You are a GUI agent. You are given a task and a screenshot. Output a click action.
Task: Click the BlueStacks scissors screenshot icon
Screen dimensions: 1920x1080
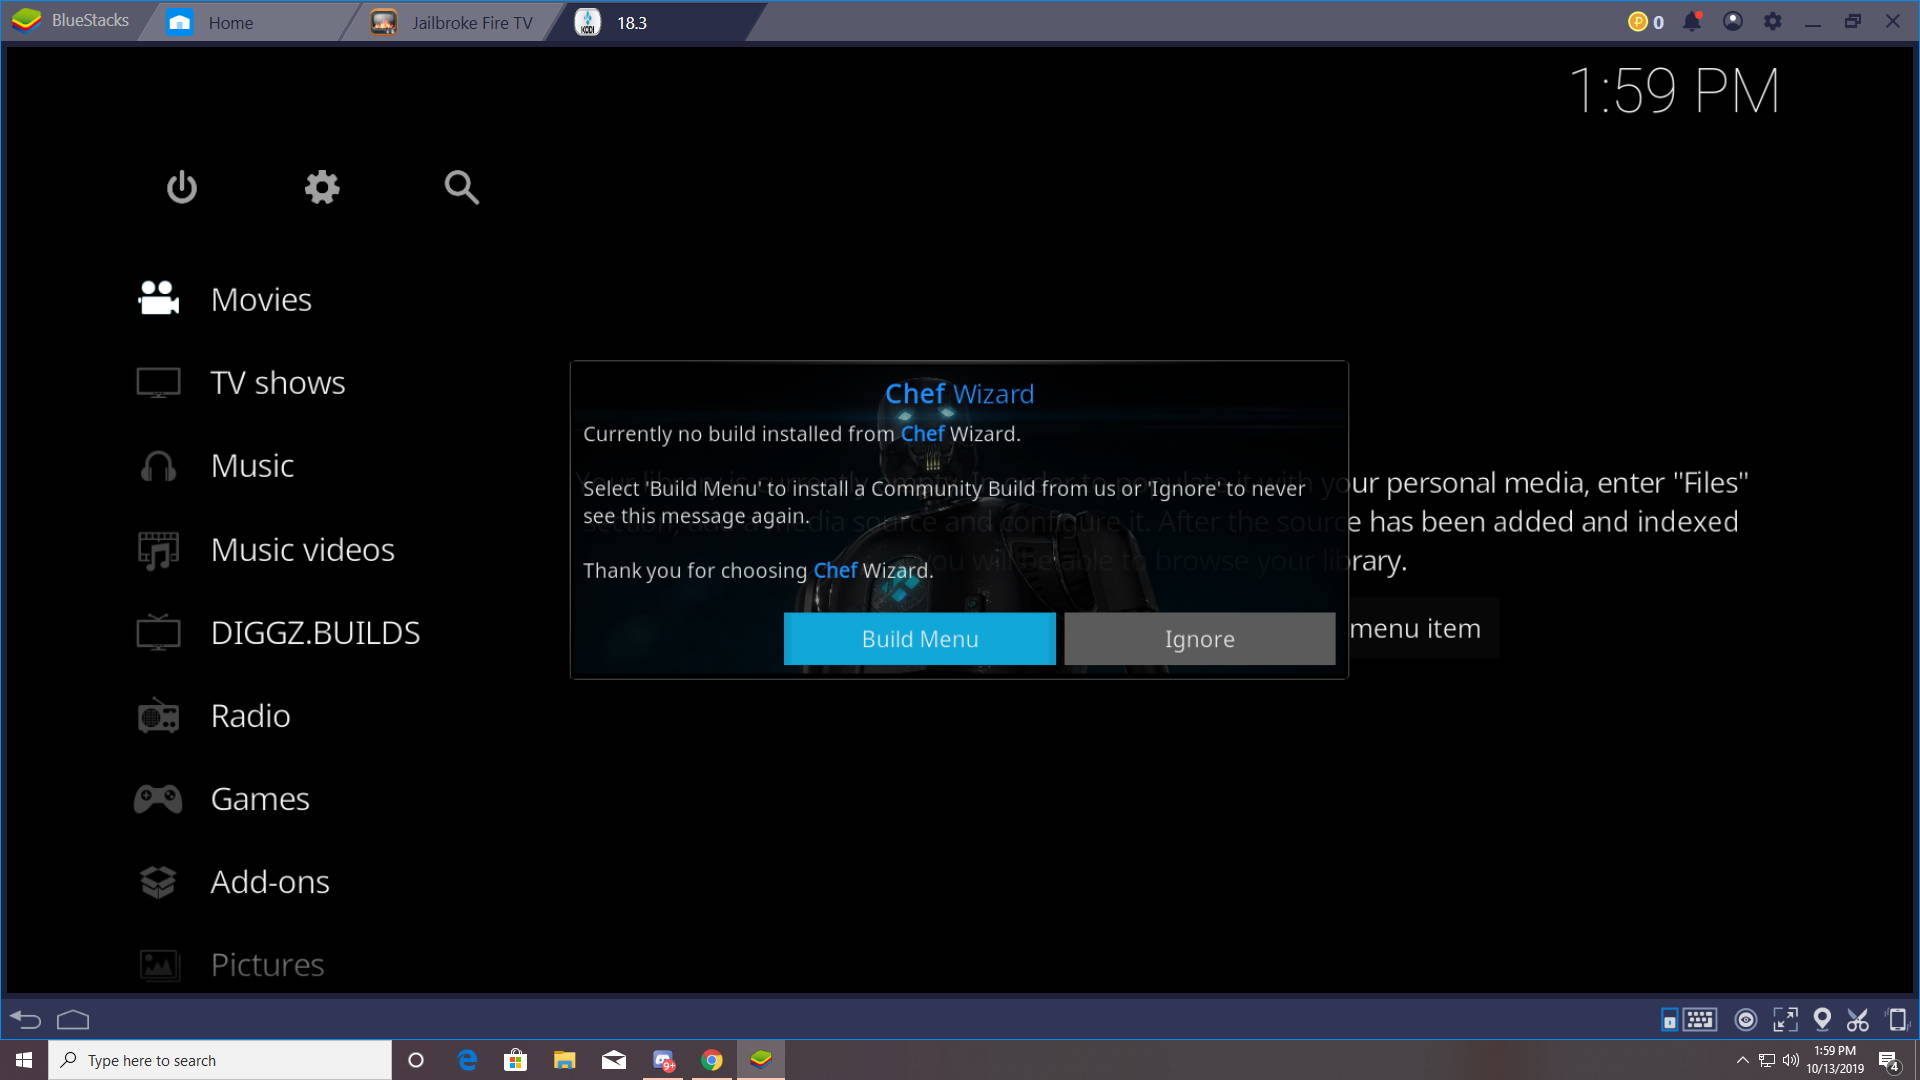[1858, 1020]
